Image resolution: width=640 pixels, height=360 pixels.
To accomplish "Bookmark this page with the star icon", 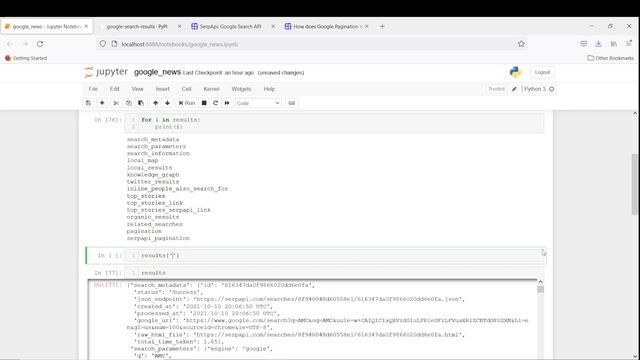I will click(x=521, y=44).
